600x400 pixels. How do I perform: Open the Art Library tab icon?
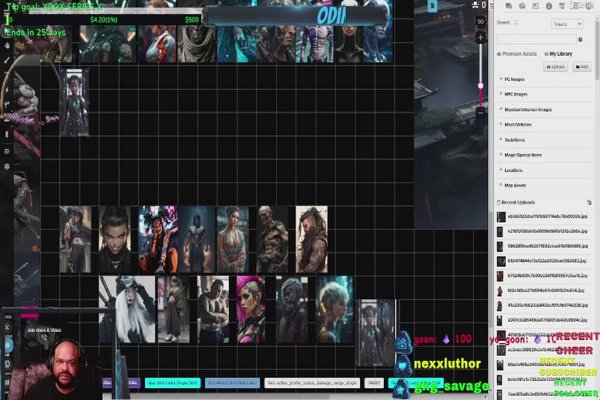point(522,6)
